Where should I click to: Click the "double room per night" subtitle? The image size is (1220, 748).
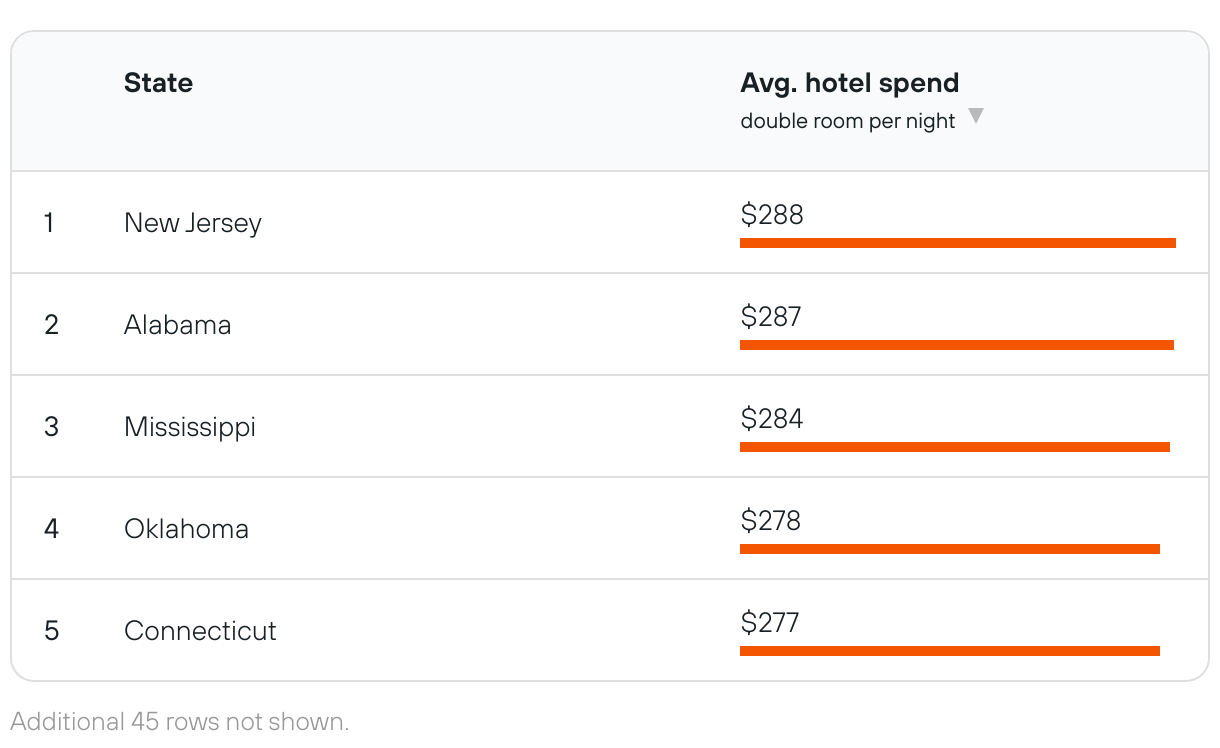847,121
